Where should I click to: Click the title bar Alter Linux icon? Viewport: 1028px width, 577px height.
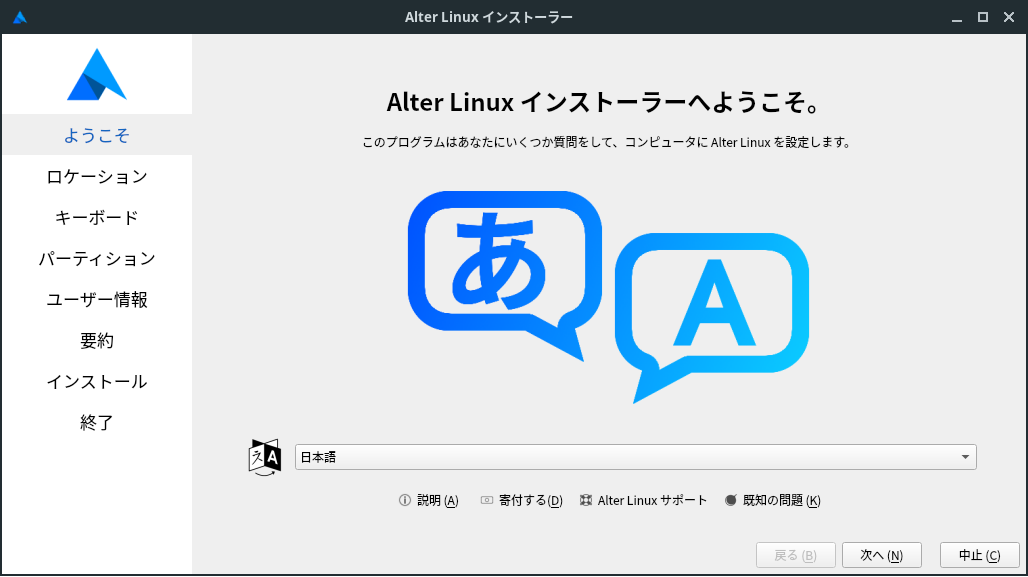(20, 17)
